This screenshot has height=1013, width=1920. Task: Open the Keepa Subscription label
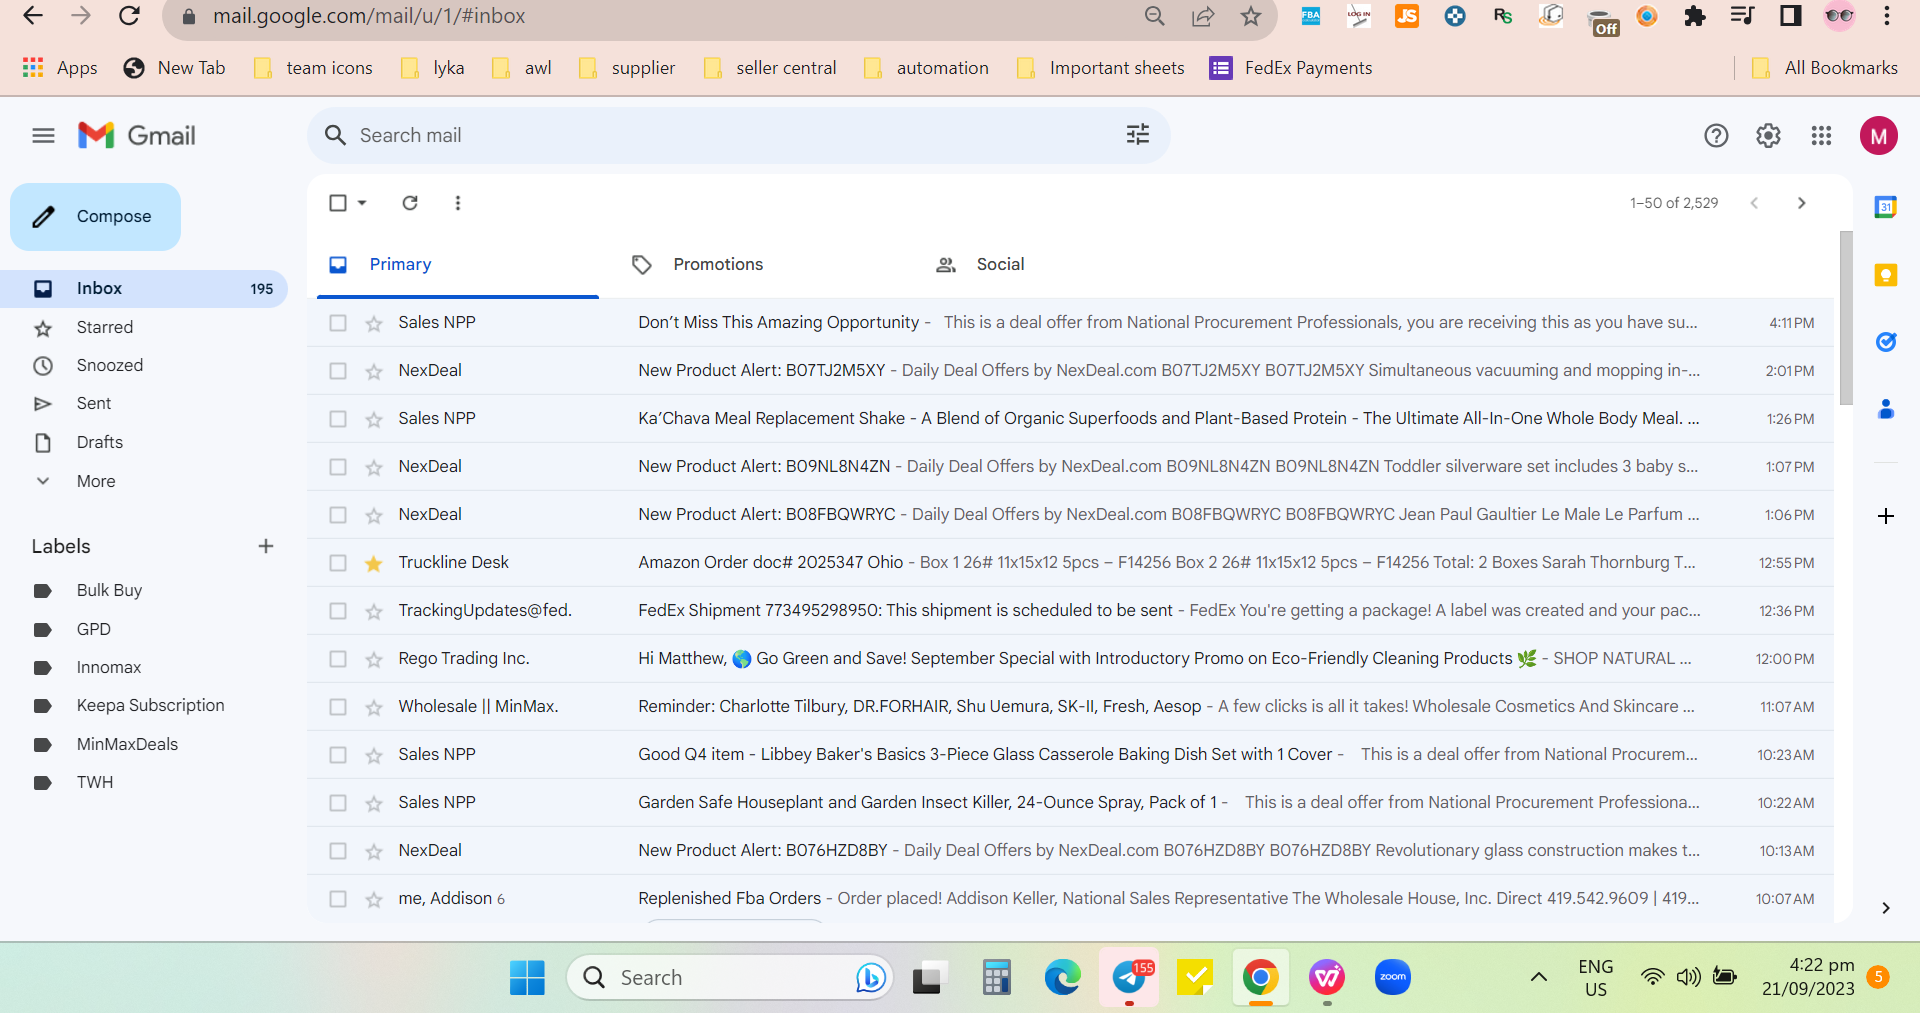pos(150,705)
